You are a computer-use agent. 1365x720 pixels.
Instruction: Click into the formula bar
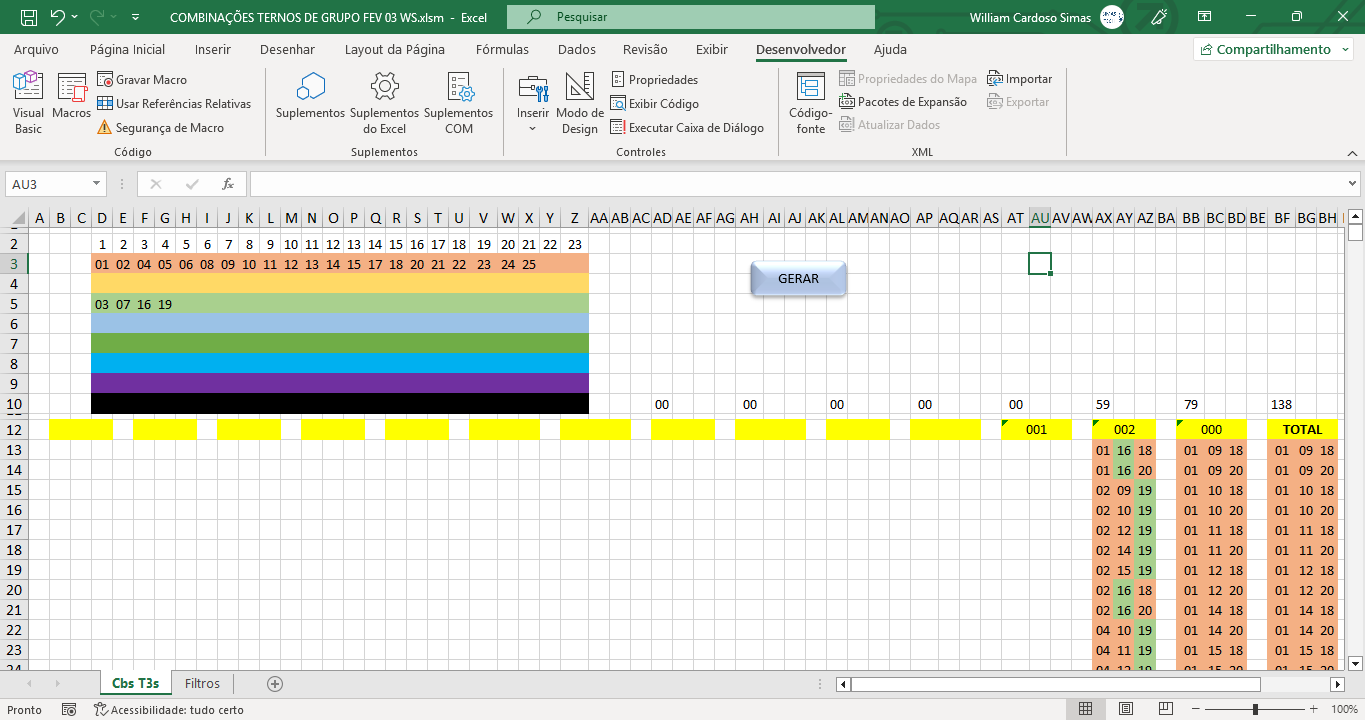click(x=796, y=184)
